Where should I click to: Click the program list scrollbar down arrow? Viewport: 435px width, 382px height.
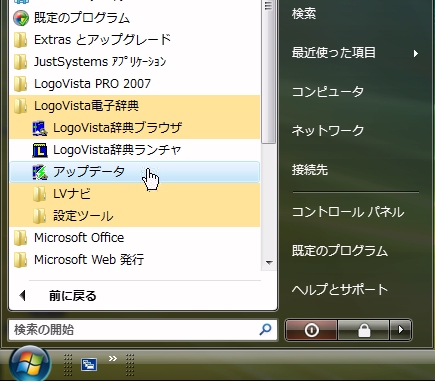pos(269,263)
